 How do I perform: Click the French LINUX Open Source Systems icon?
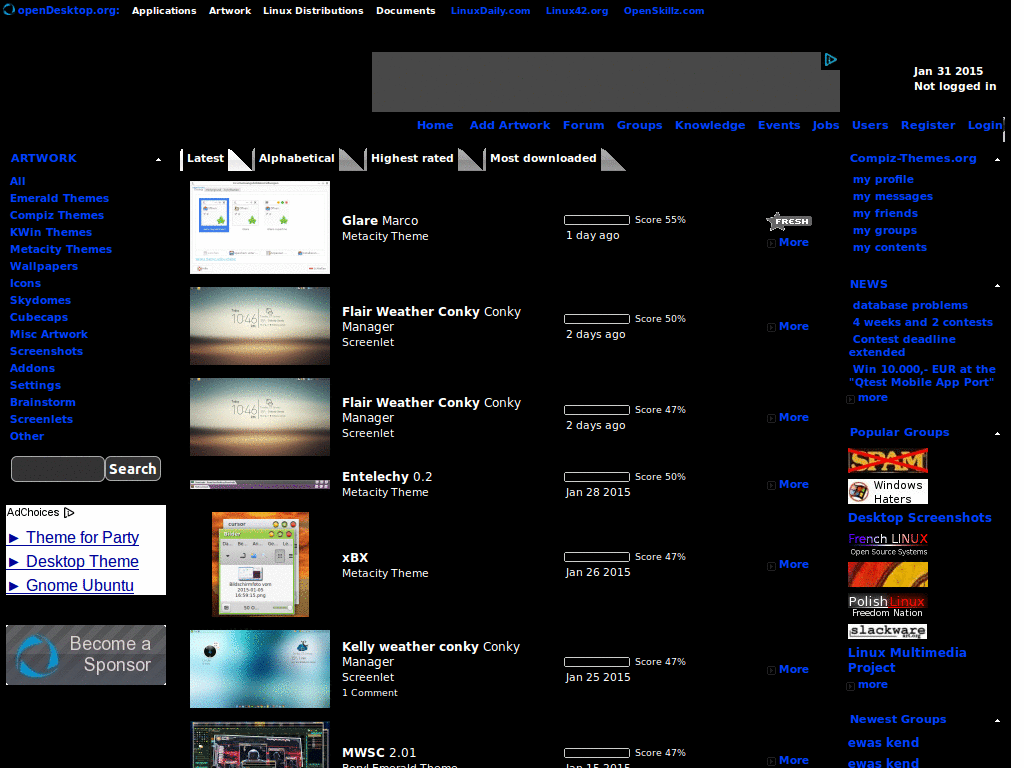coord(887,545)
